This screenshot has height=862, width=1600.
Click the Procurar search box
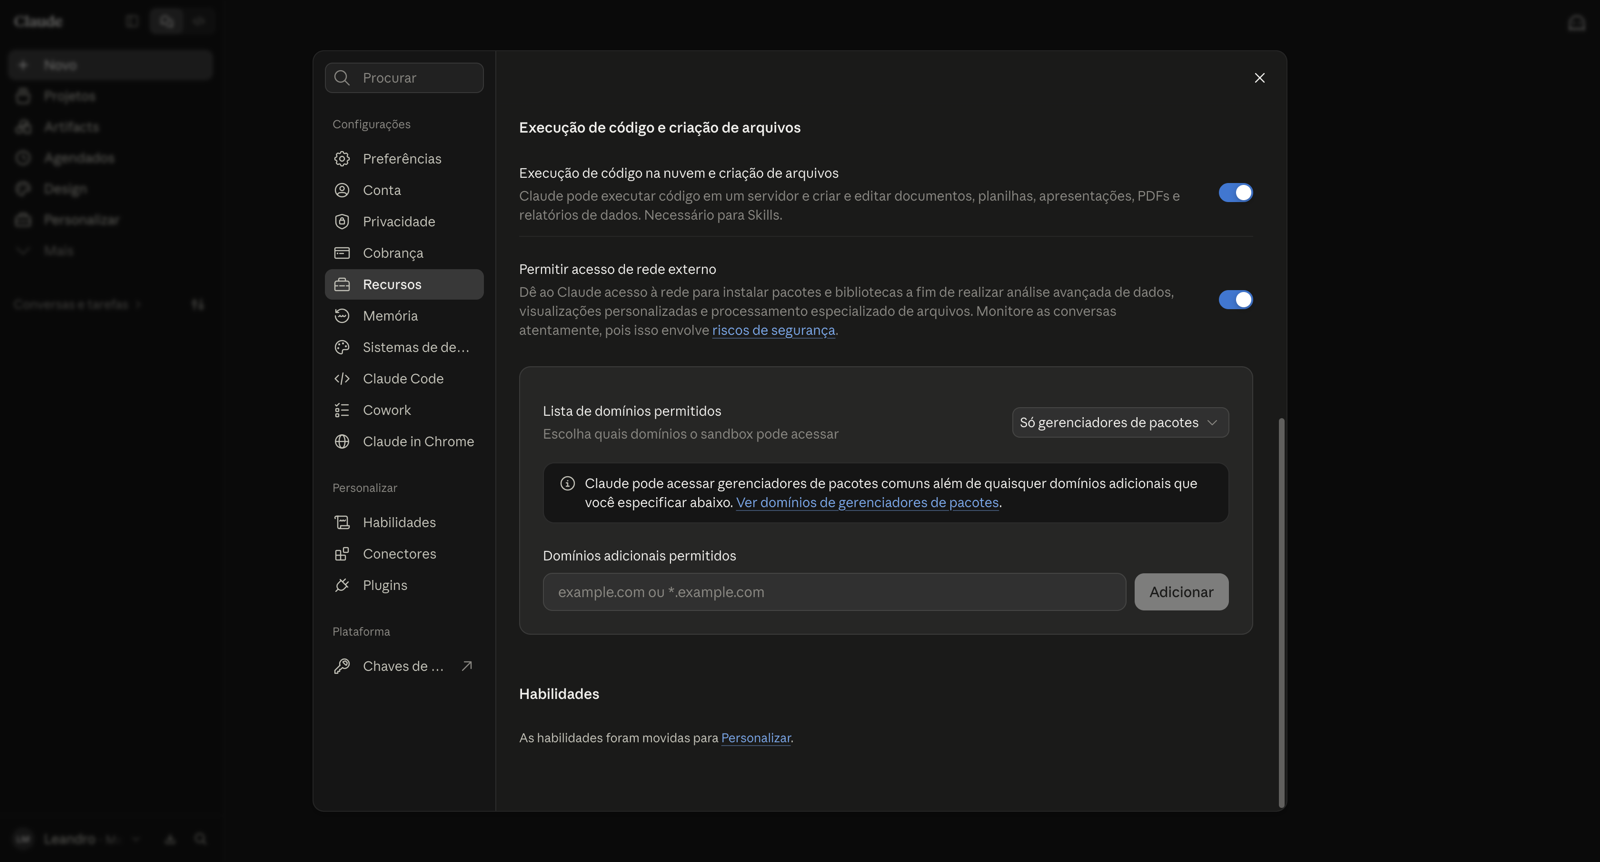(x=404, y=78)
